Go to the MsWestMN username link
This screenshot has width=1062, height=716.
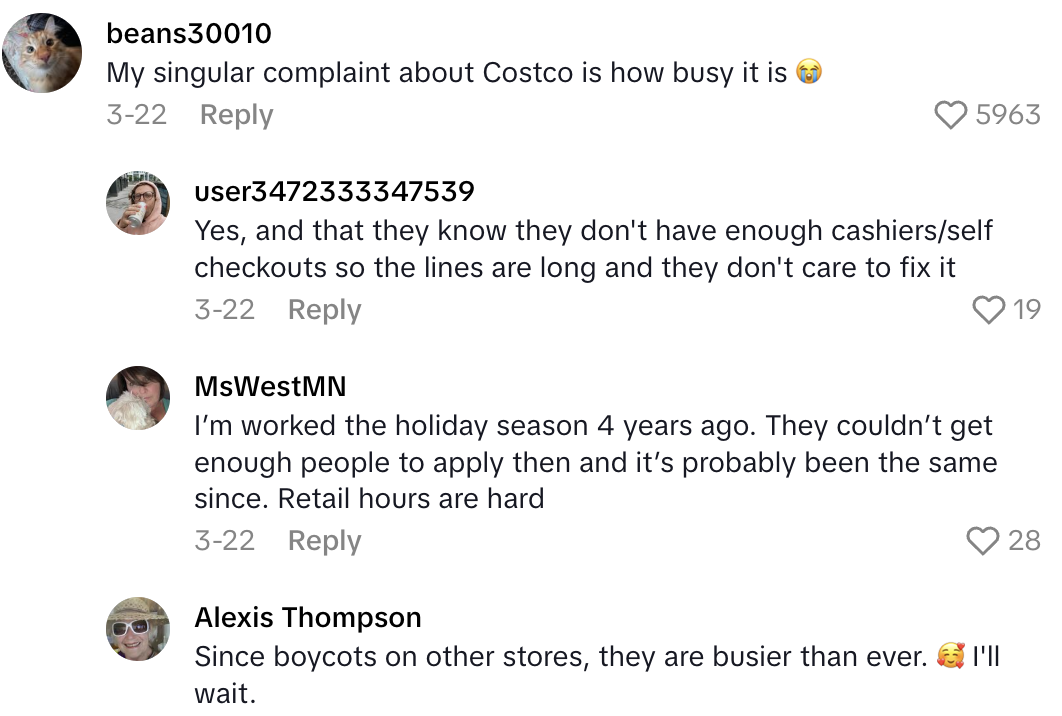pyautogui.click(x=270, y=386)
